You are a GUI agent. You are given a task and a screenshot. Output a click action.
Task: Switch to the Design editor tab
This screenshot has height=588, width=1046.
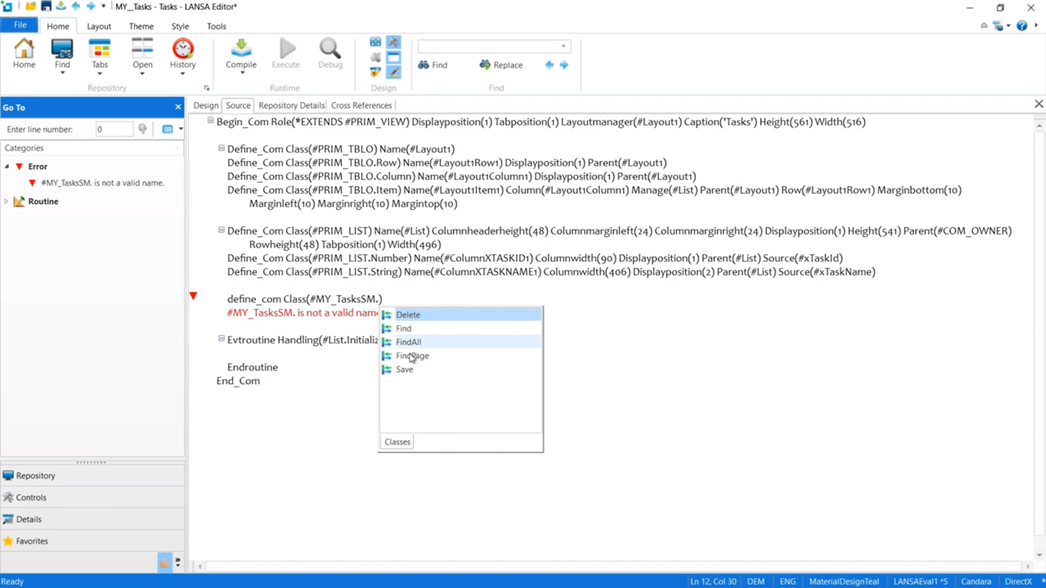(205, 105)
